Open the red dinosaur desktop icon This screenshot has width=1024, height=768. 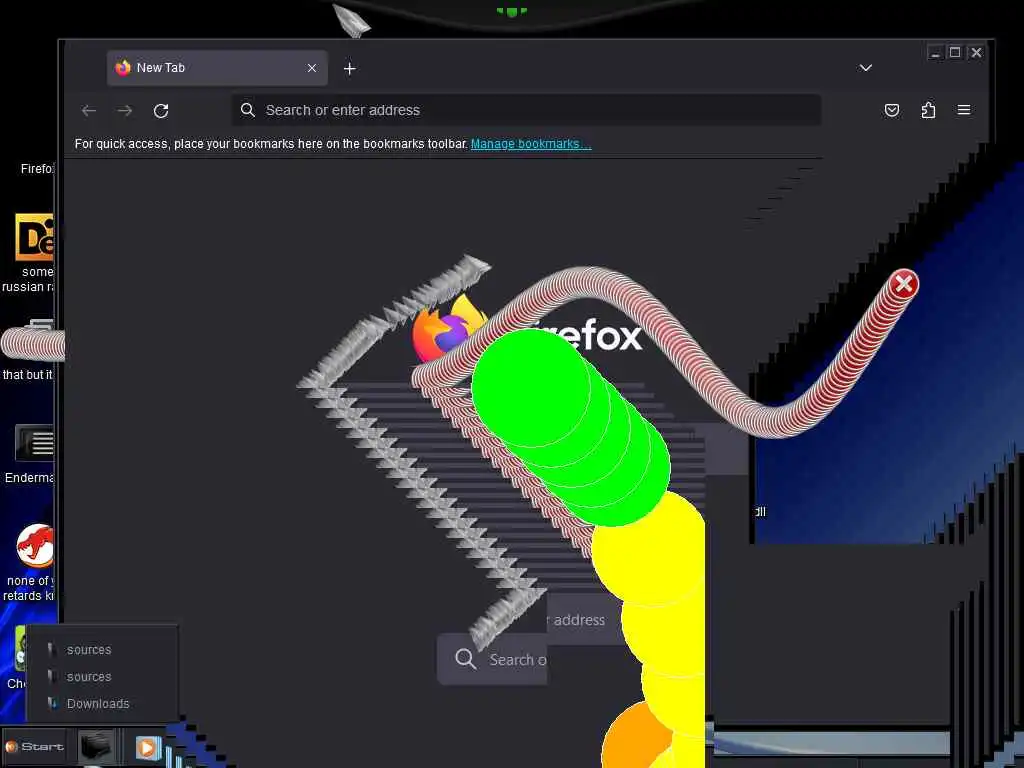pos(34,546)
